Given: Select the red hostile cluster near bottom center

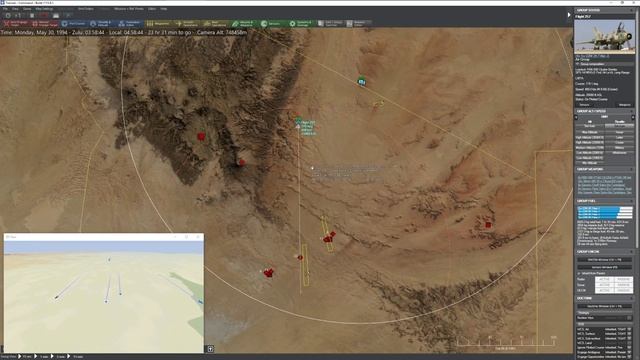Looking at the screenshot, I should 268,273.
